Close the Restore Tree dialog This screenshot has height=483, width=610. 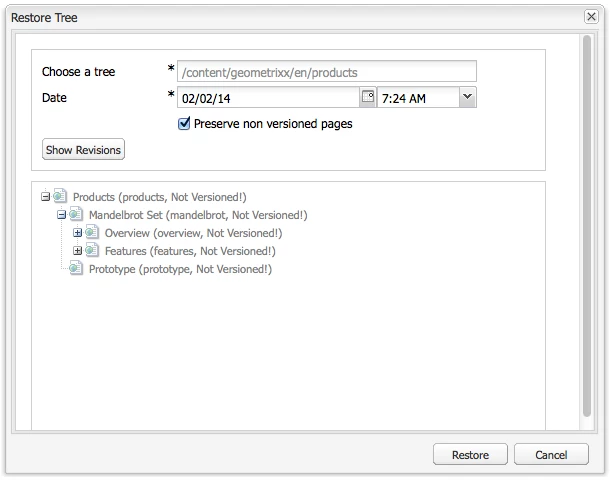tap(591, 17)
